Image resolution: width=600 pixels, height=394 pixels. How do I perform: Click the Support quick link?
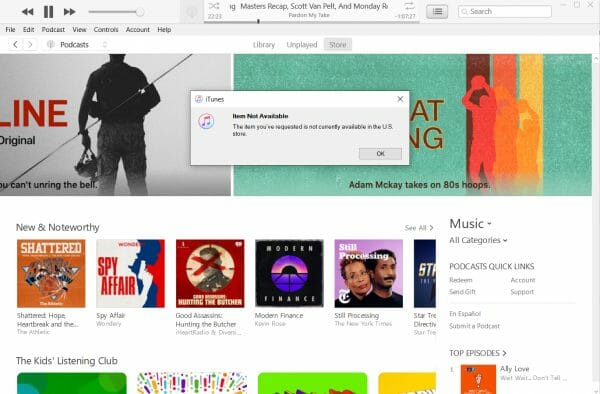pyautogui.click(x=522, y=292)
